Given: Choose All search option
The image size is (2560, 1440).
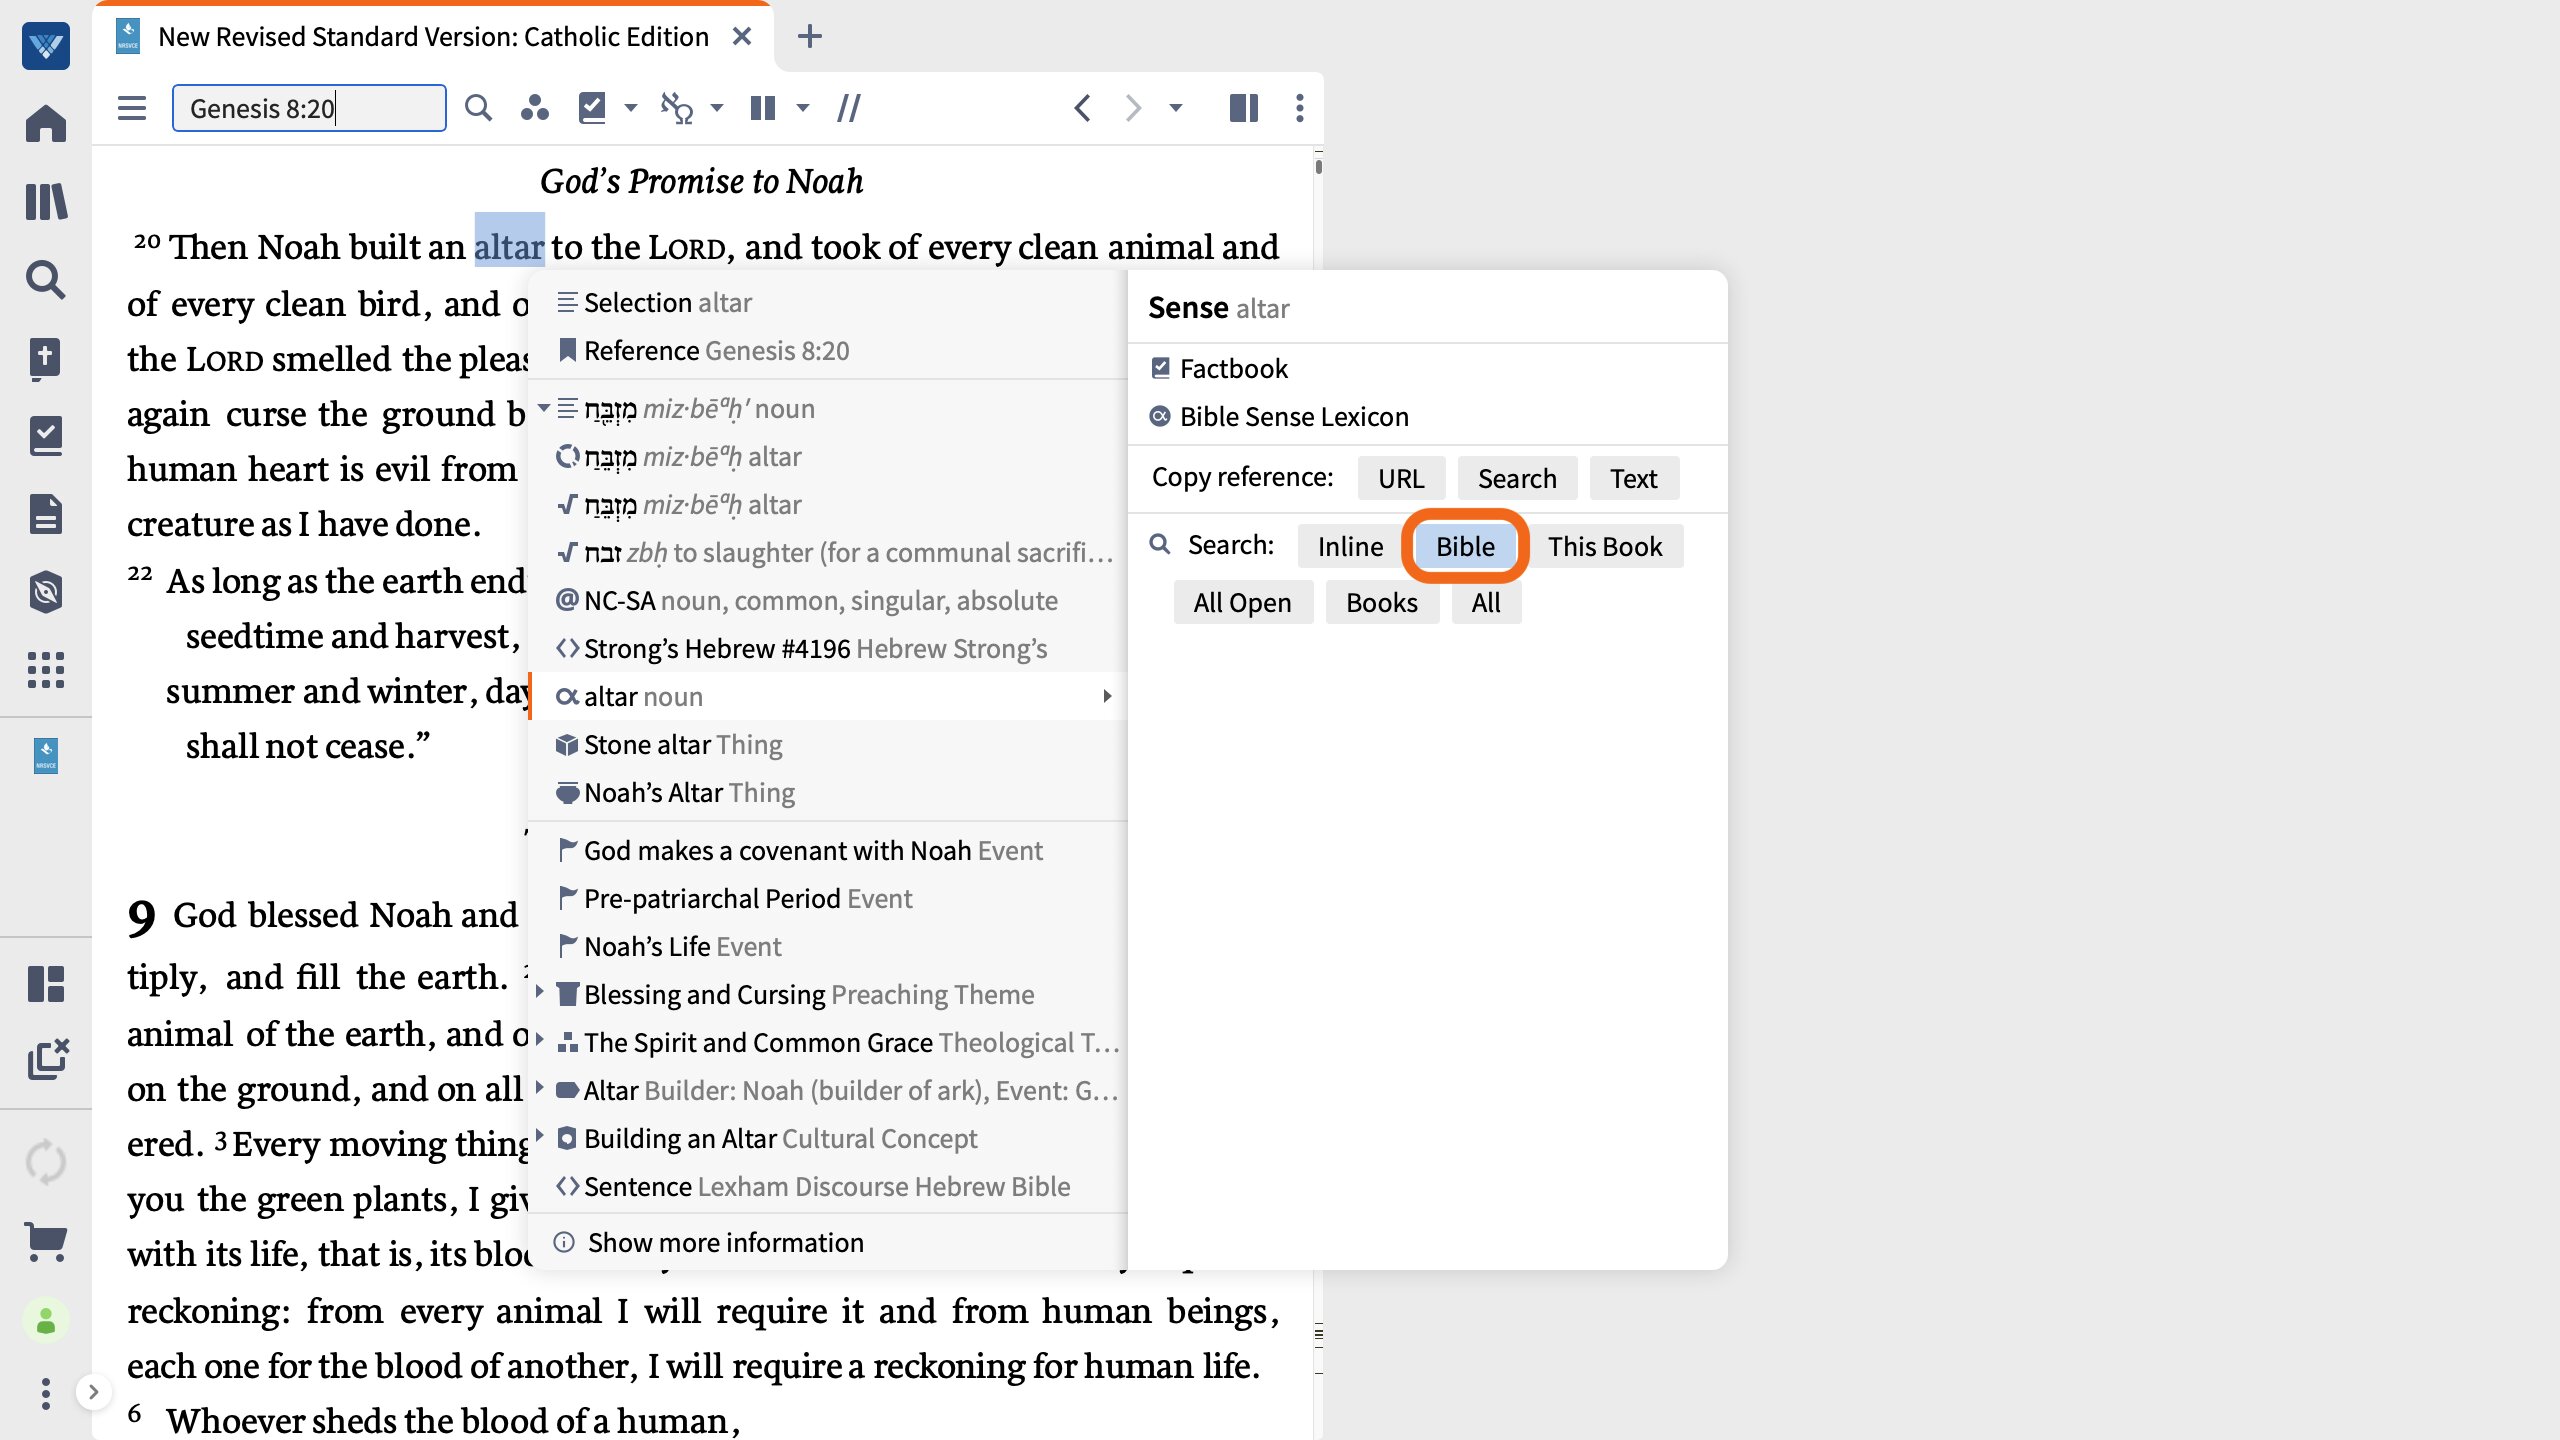Looking at the screenshot, I should coord(1486,603).
